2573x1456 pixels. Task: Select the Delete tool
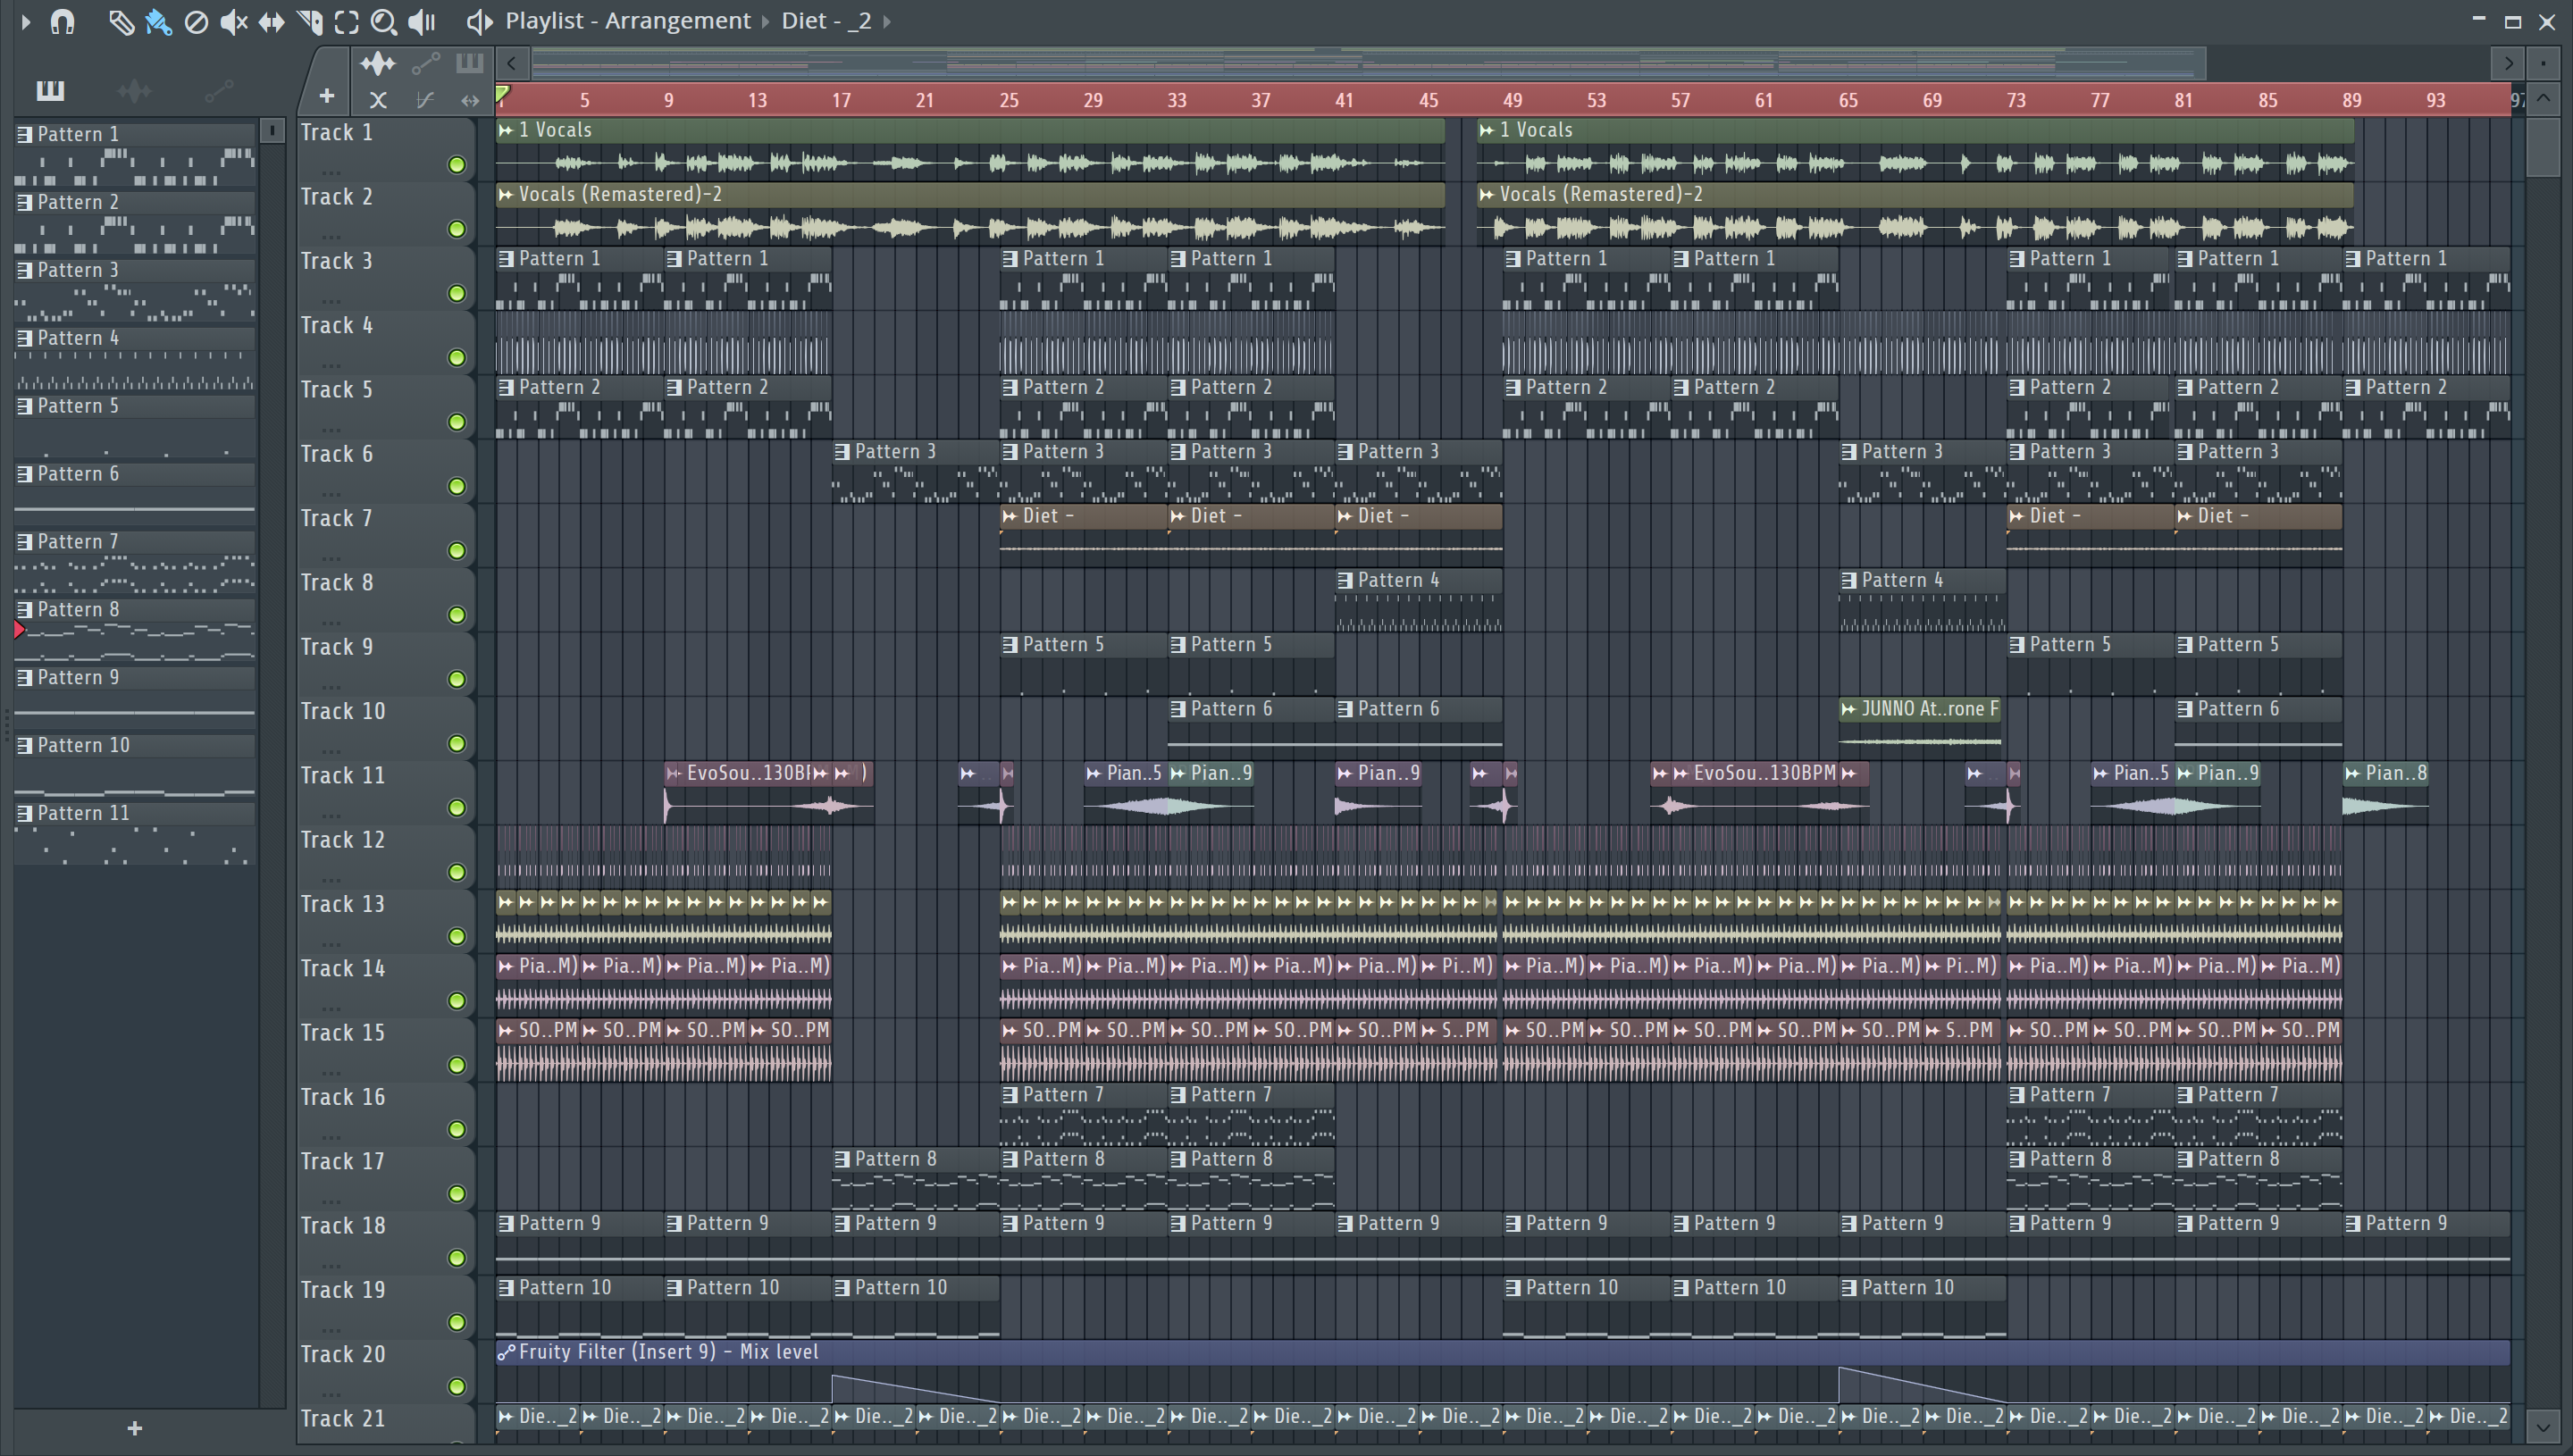point(196,21)
